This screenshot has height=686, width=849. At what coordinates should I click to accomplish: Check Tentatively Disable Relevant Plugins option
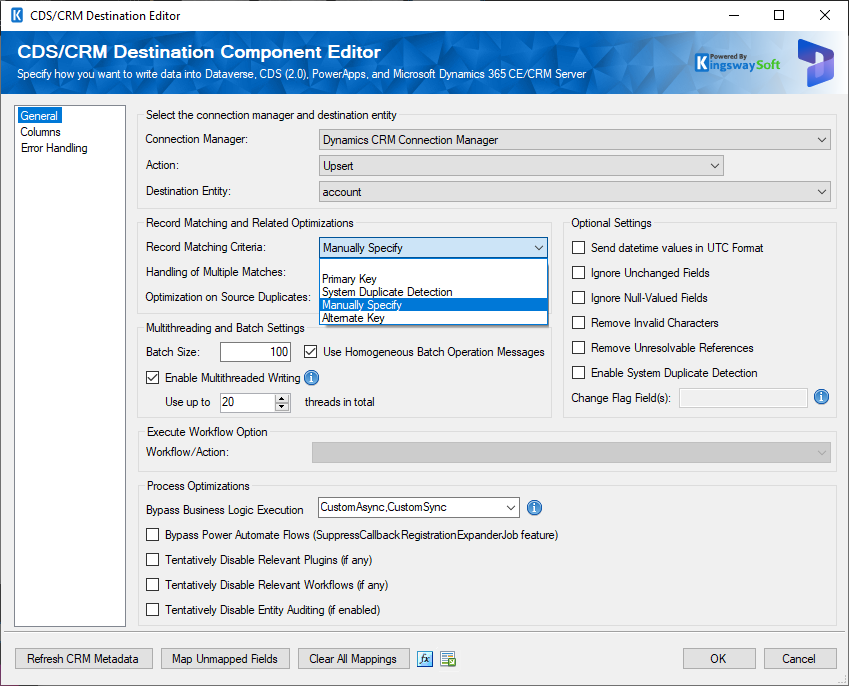pos(152,560)
